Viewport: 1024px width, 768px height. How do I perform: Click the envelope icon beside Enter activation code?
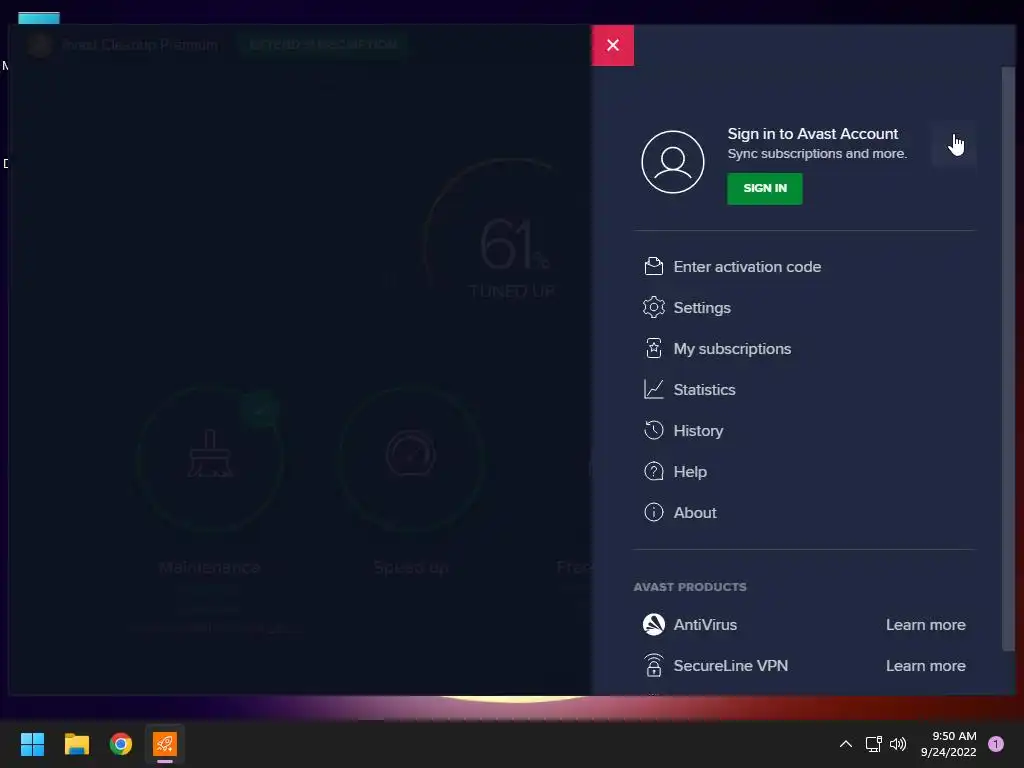(654, 266)
